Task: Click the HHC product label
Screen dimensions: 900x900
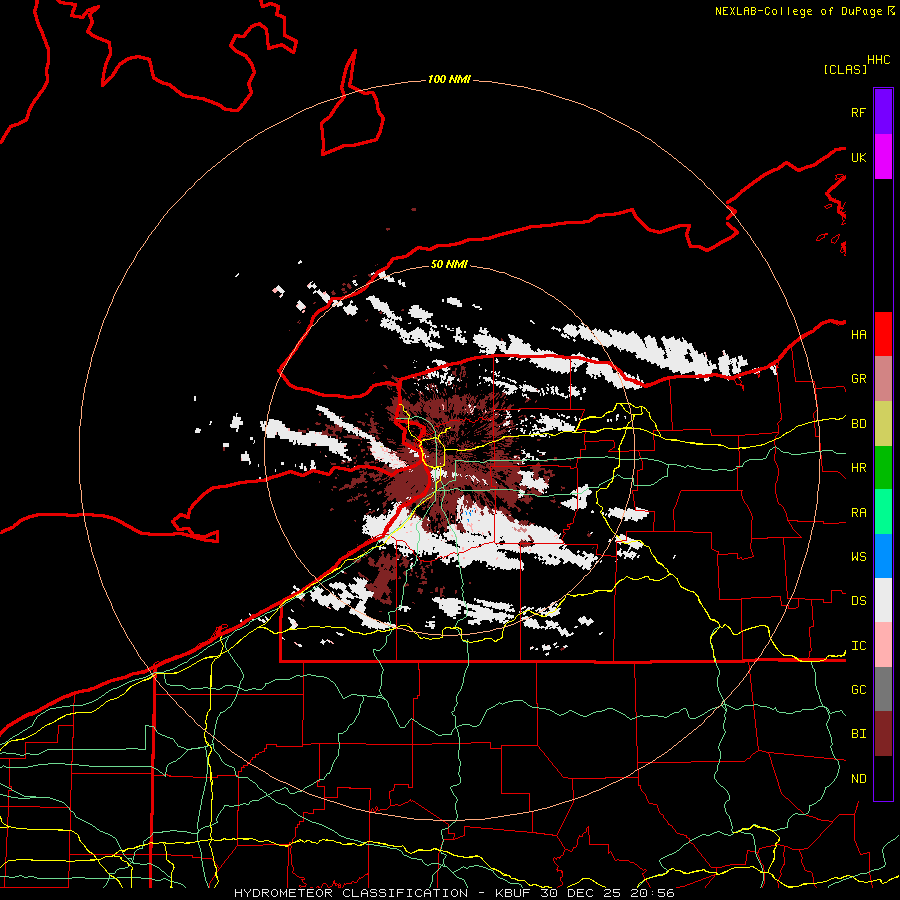Action: (878, 60)
